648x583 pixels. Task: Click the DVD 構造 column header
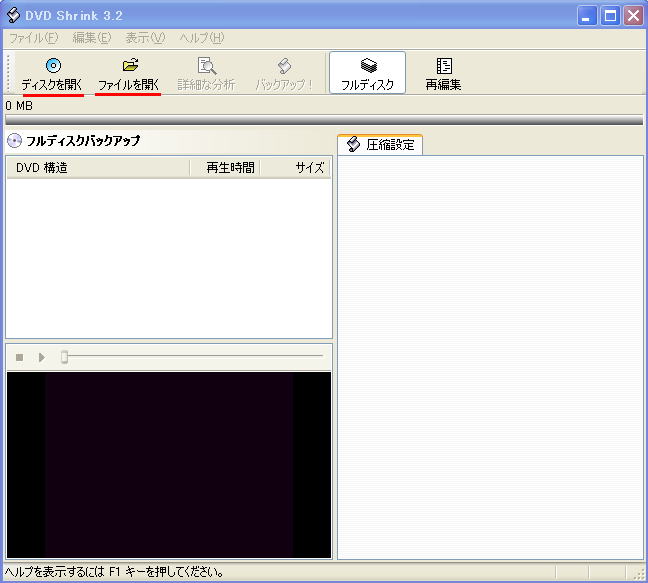click(99, 168)
